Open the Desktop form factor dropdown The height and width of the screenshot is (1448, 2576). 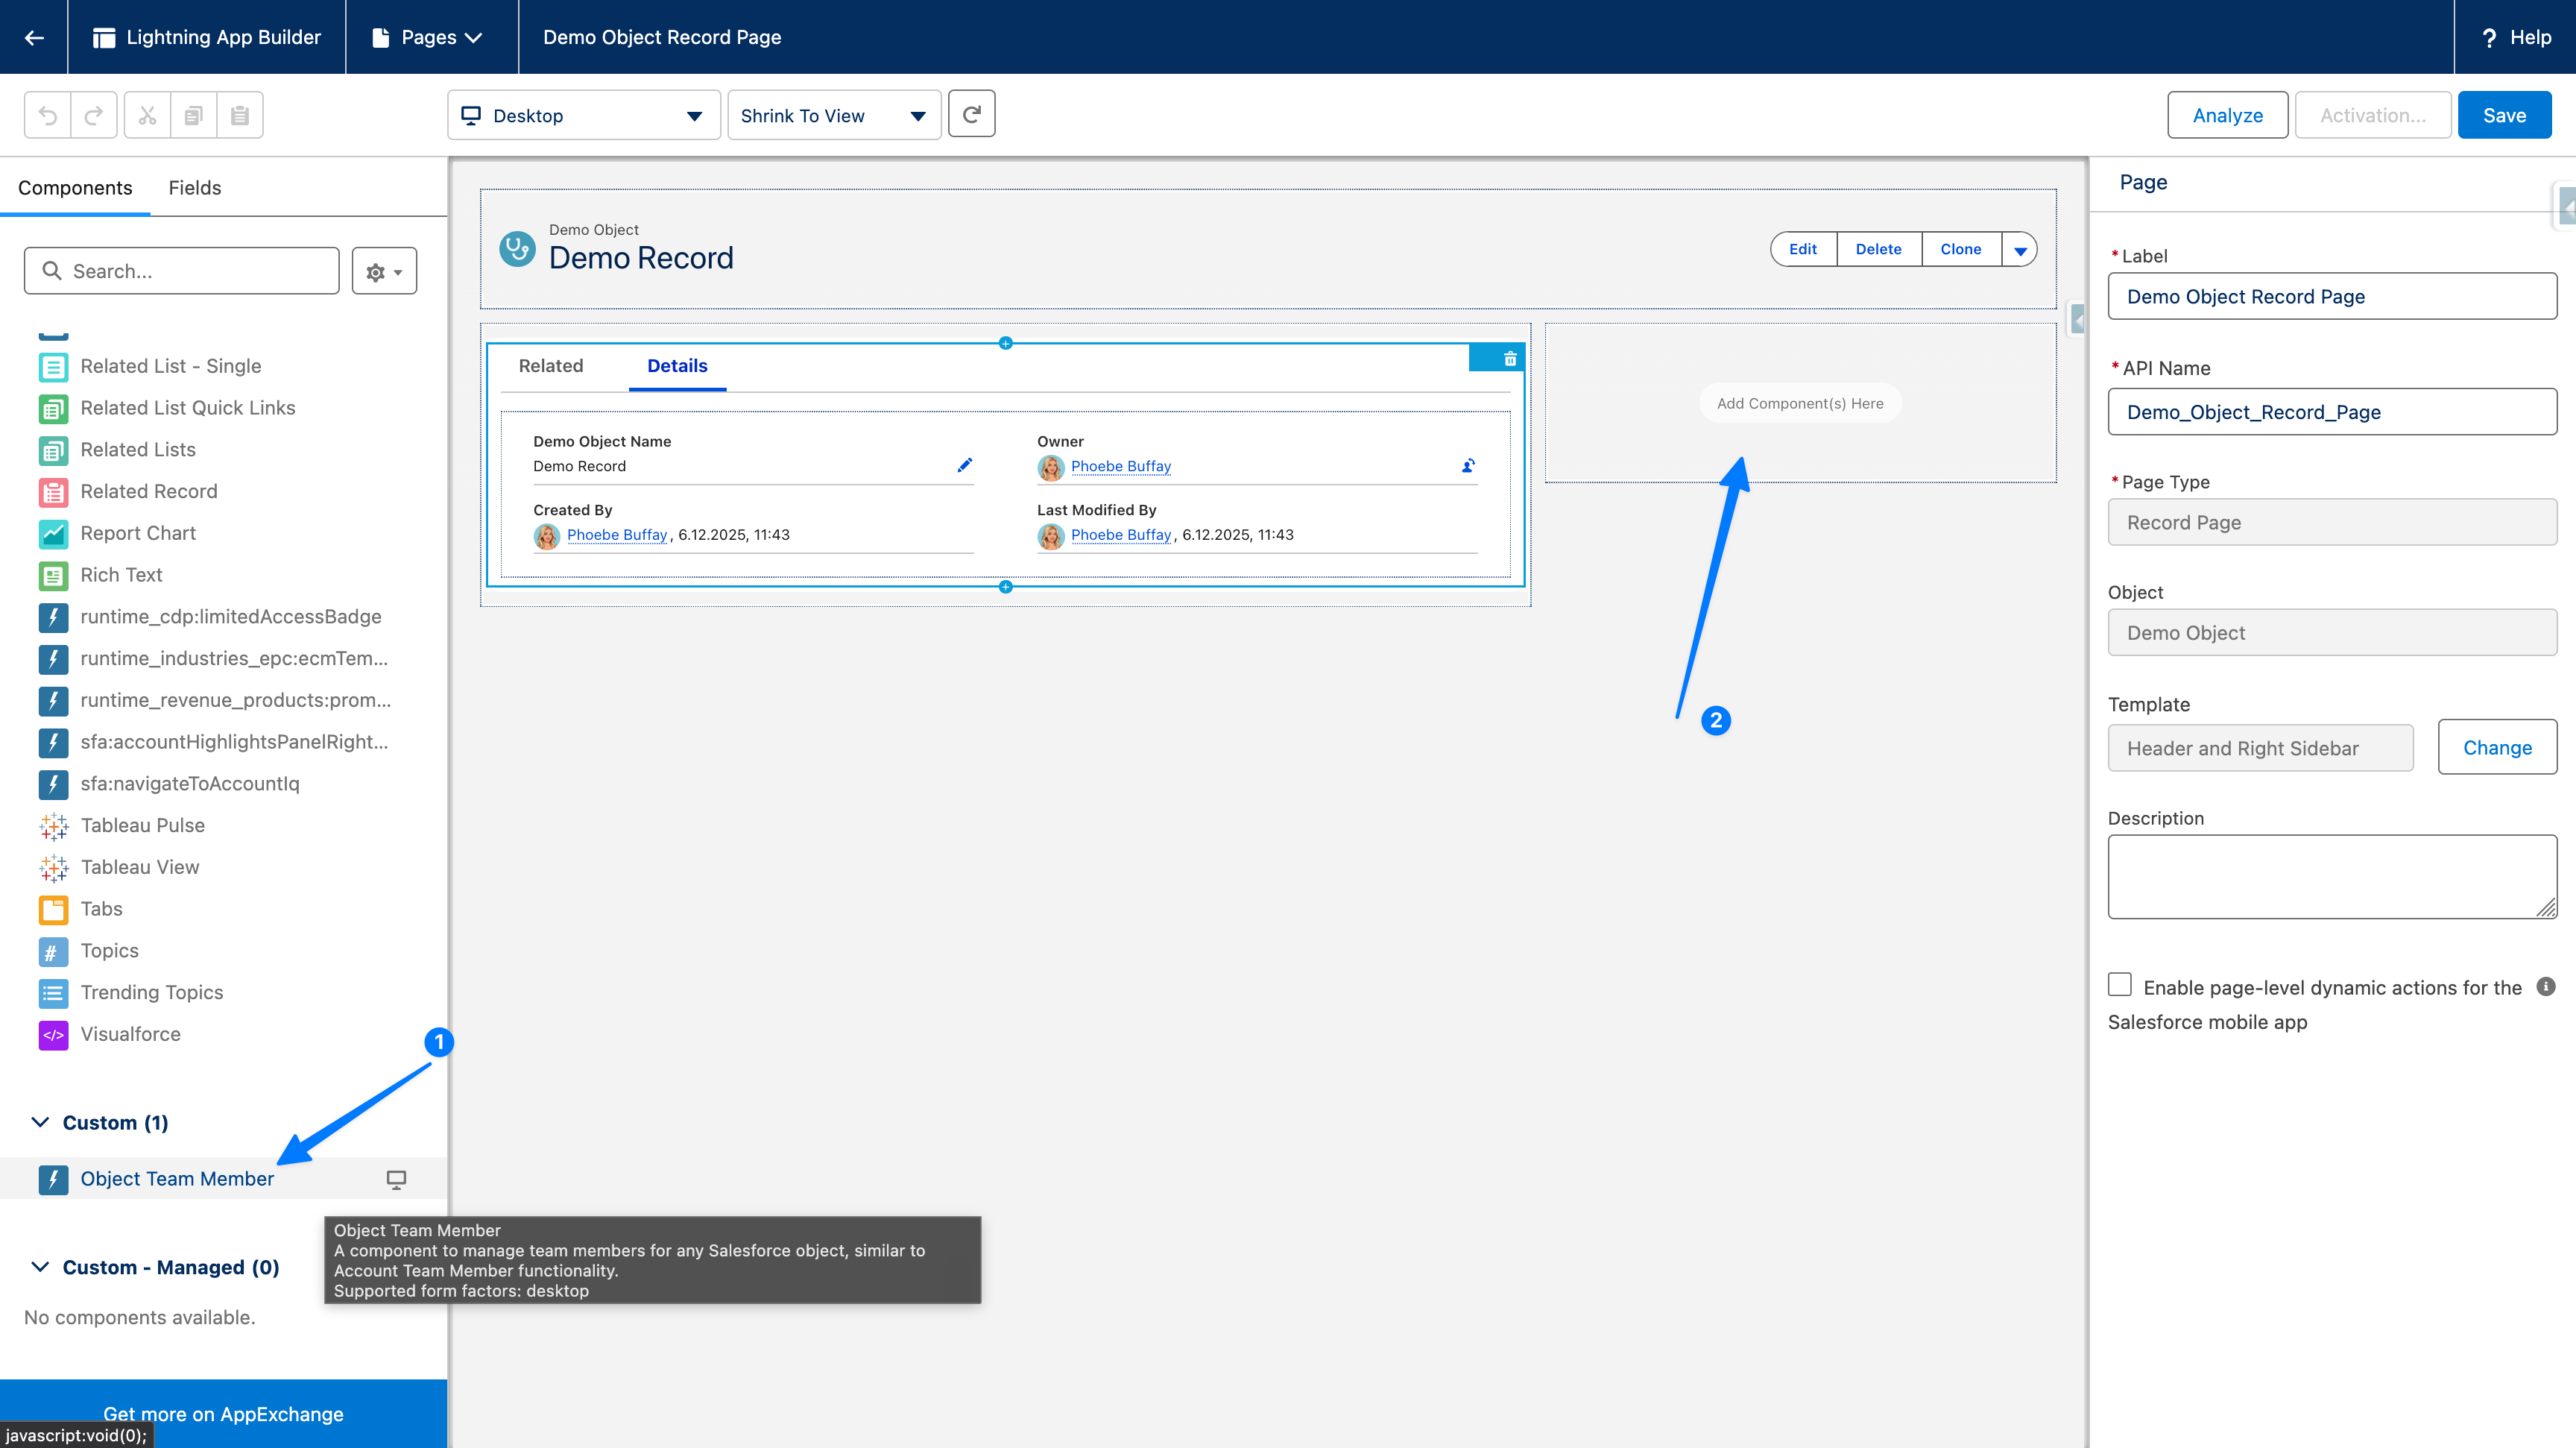584,114
